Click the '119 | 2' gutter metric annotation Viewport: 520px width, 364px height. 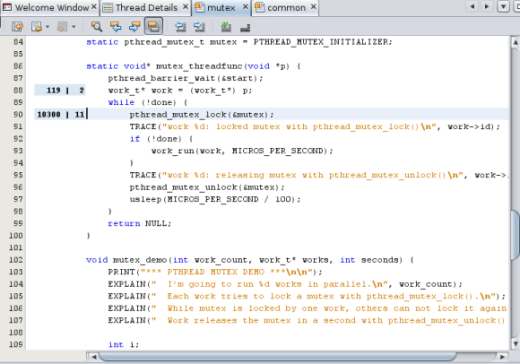pyautogui.click(x=60, y=90)
